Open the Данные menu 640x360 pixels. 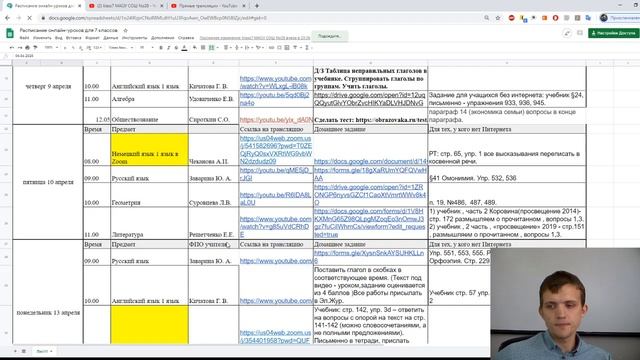point(111,38)
